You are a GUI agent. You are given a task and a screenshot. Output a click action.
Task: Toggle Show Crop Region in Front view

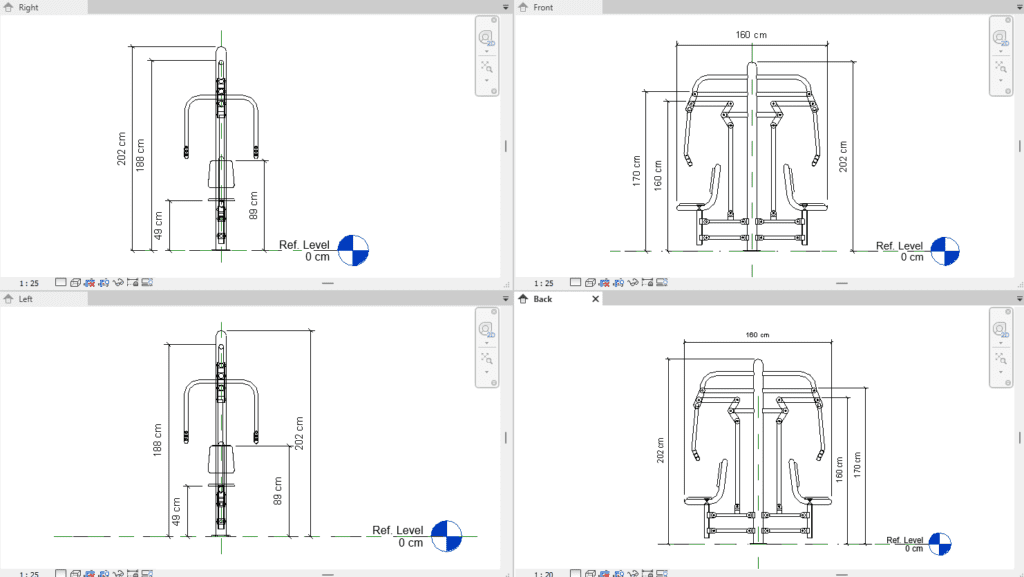tap(618, 282)
